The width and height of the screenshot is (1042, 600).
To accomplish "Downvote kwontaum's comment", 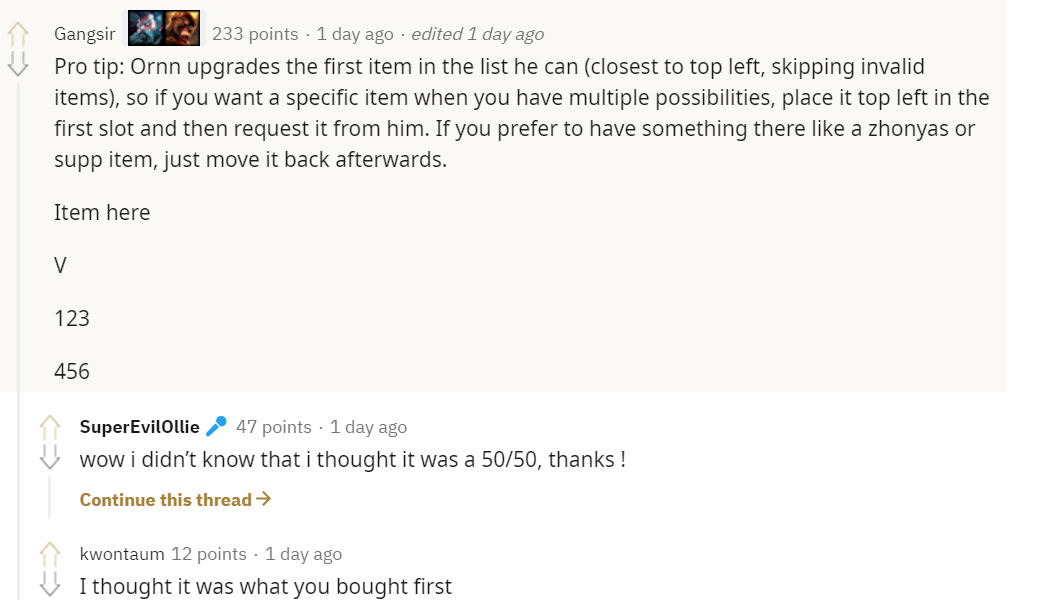I will coord(50,583).
